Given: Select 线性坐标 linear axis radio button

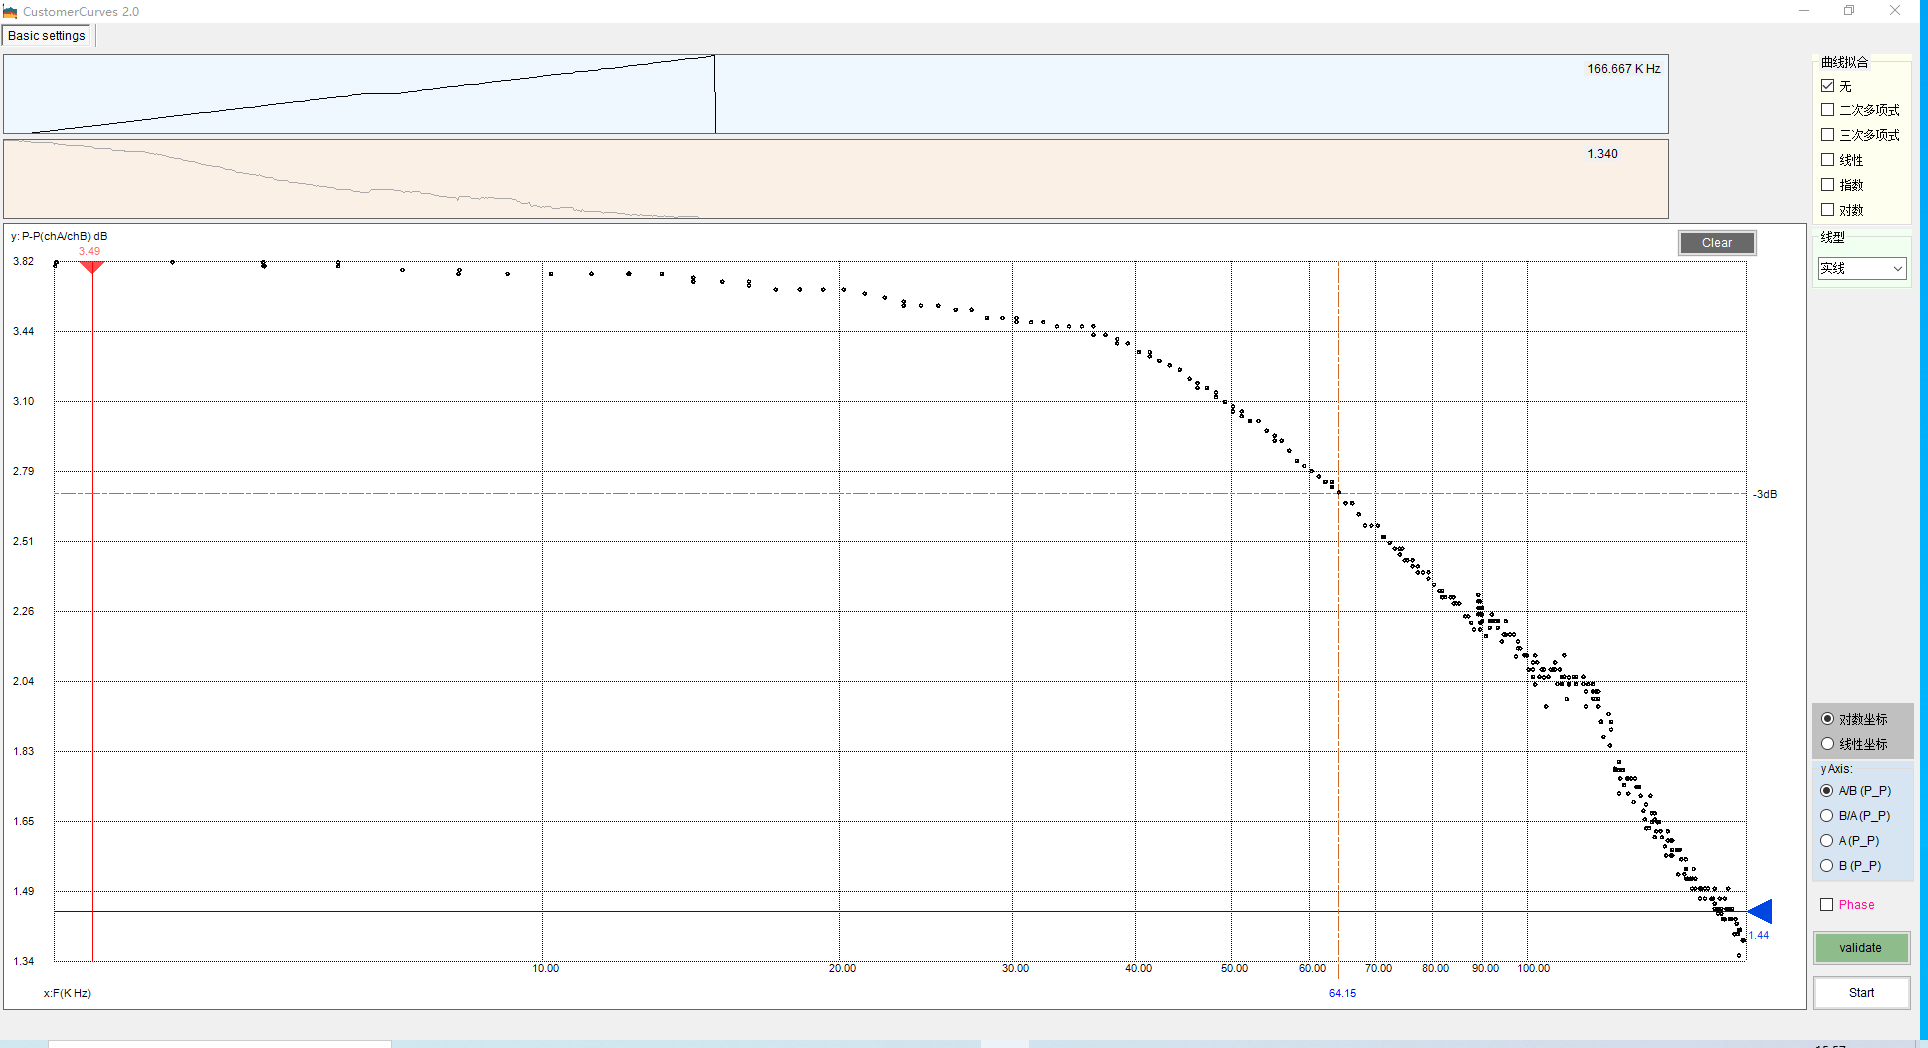Looking at the screenshot, I should click(1828, 744).
